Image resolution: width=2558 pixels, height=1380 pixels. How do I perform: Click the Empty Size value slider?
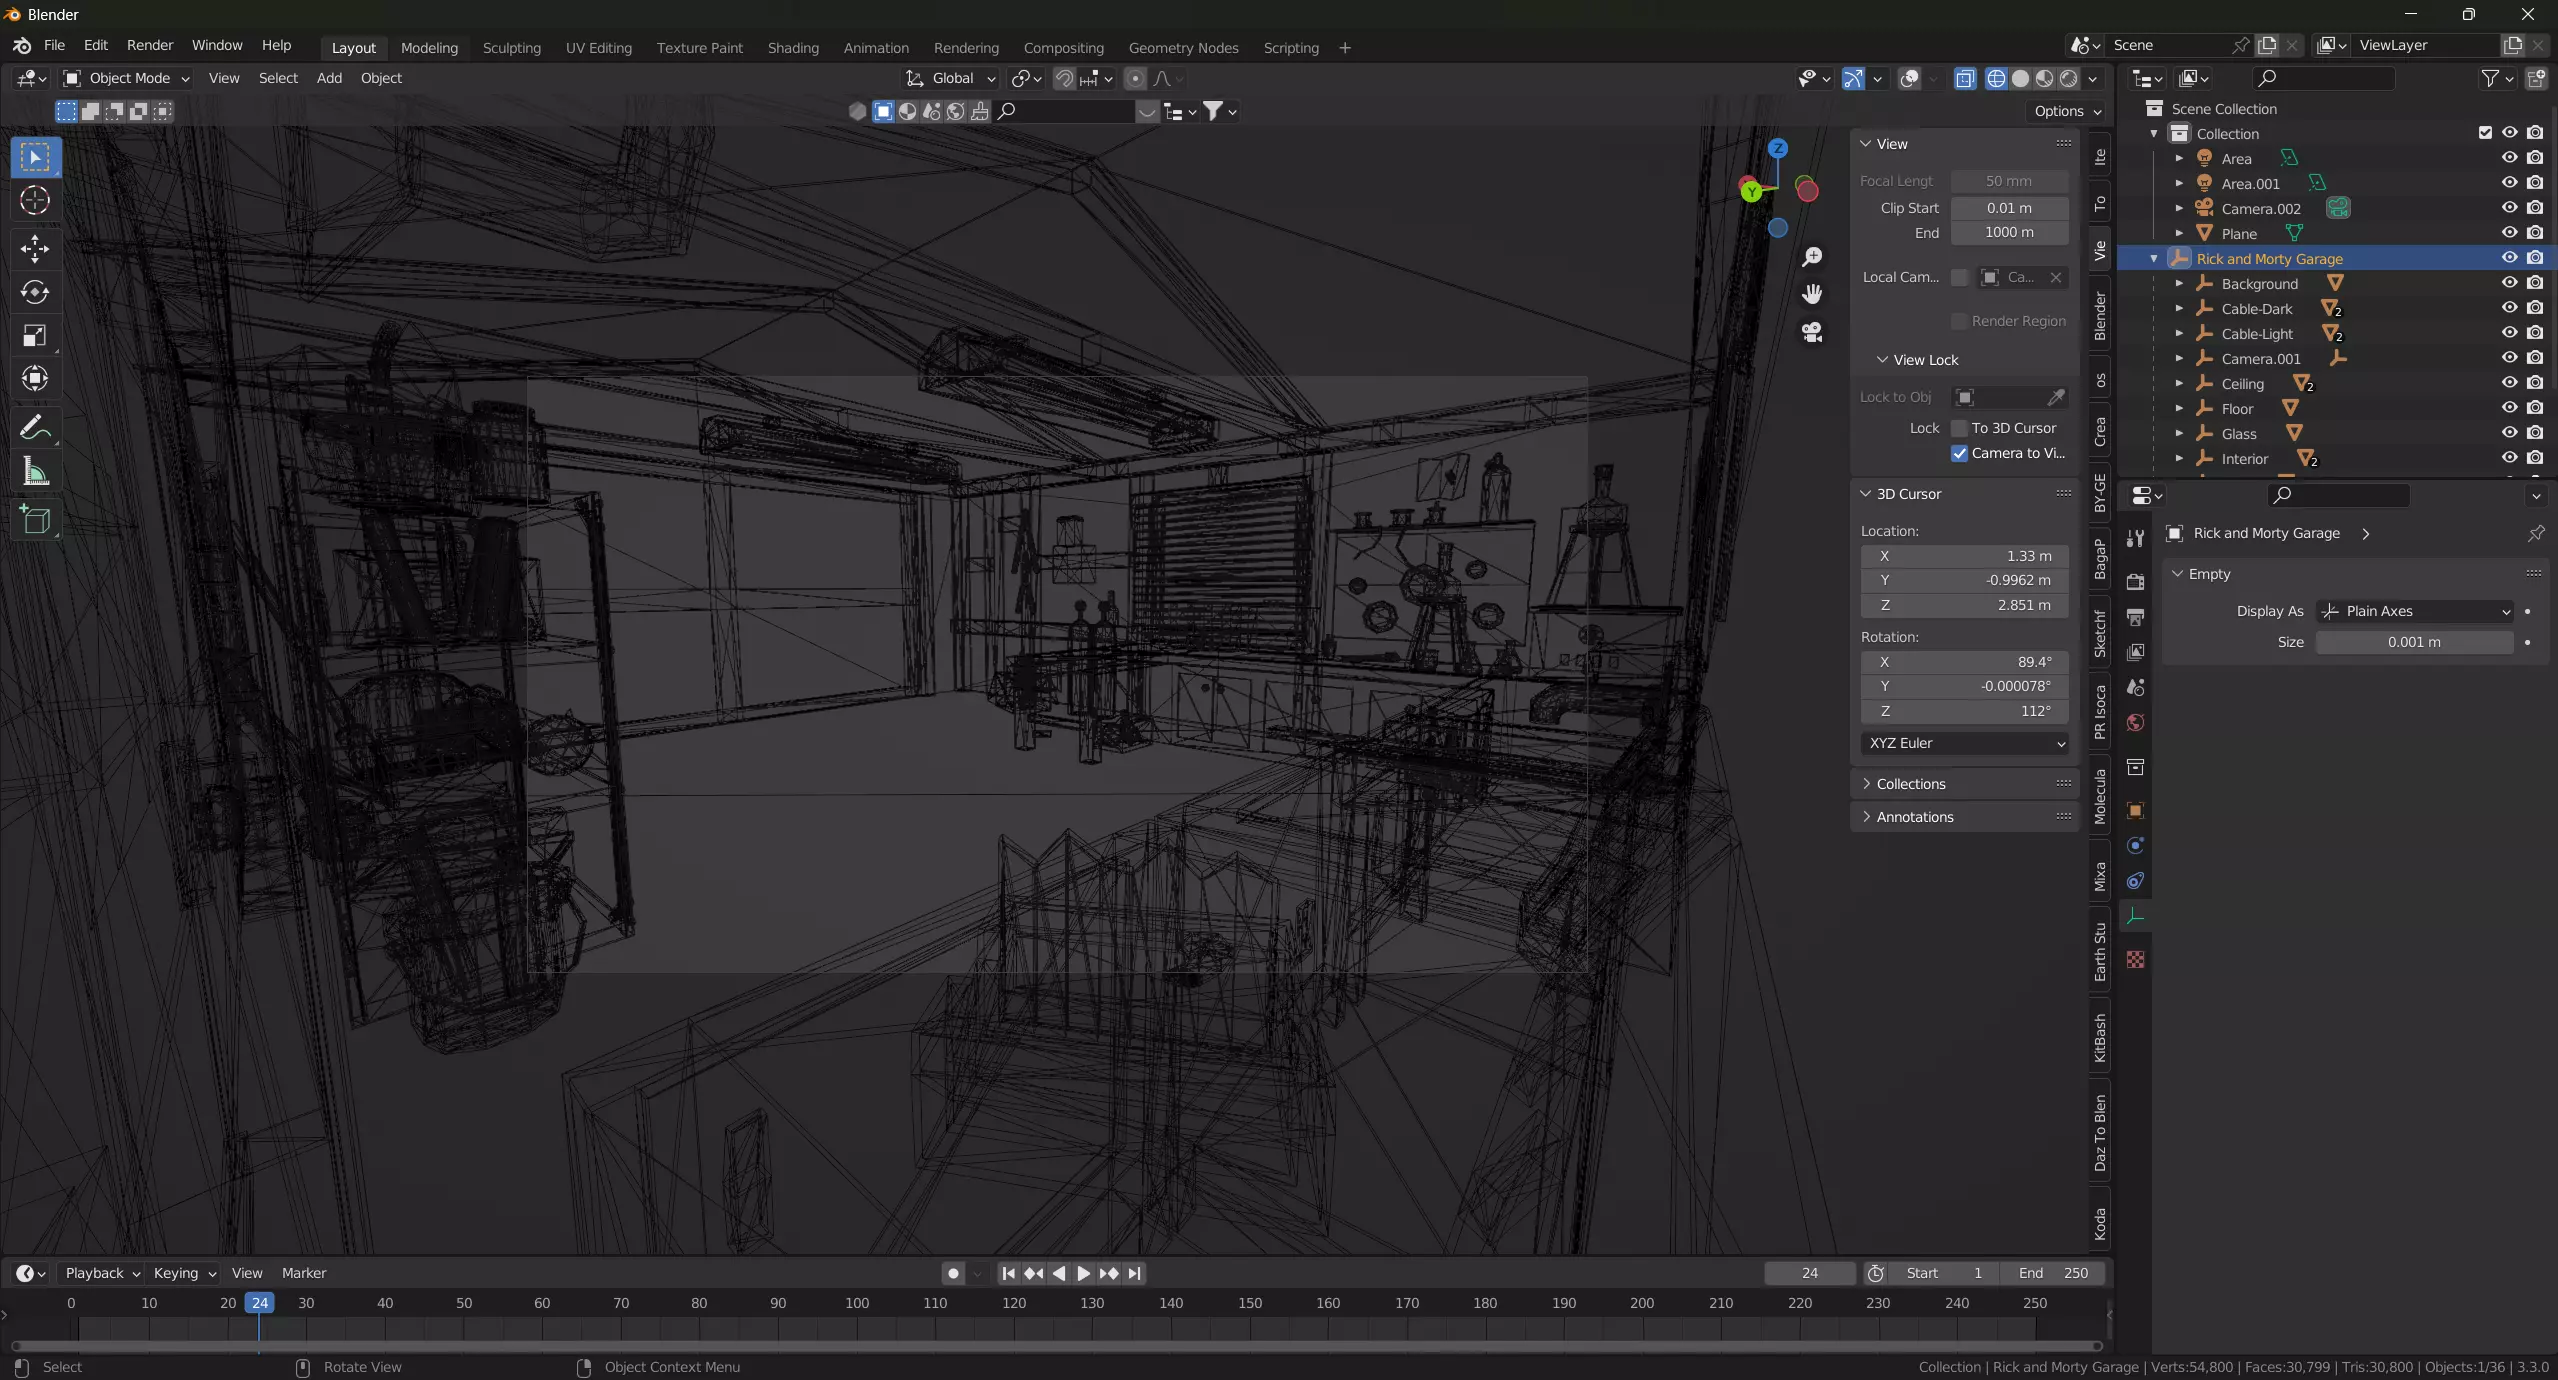(x=2415, y=642)
